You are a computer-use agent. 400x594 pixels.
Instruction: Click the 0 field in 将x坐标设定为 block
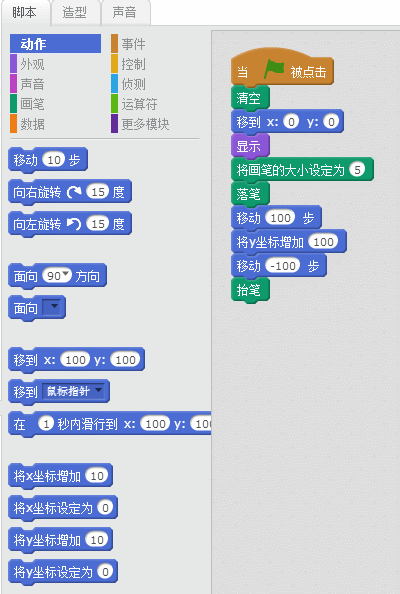(x=105, y=508)
